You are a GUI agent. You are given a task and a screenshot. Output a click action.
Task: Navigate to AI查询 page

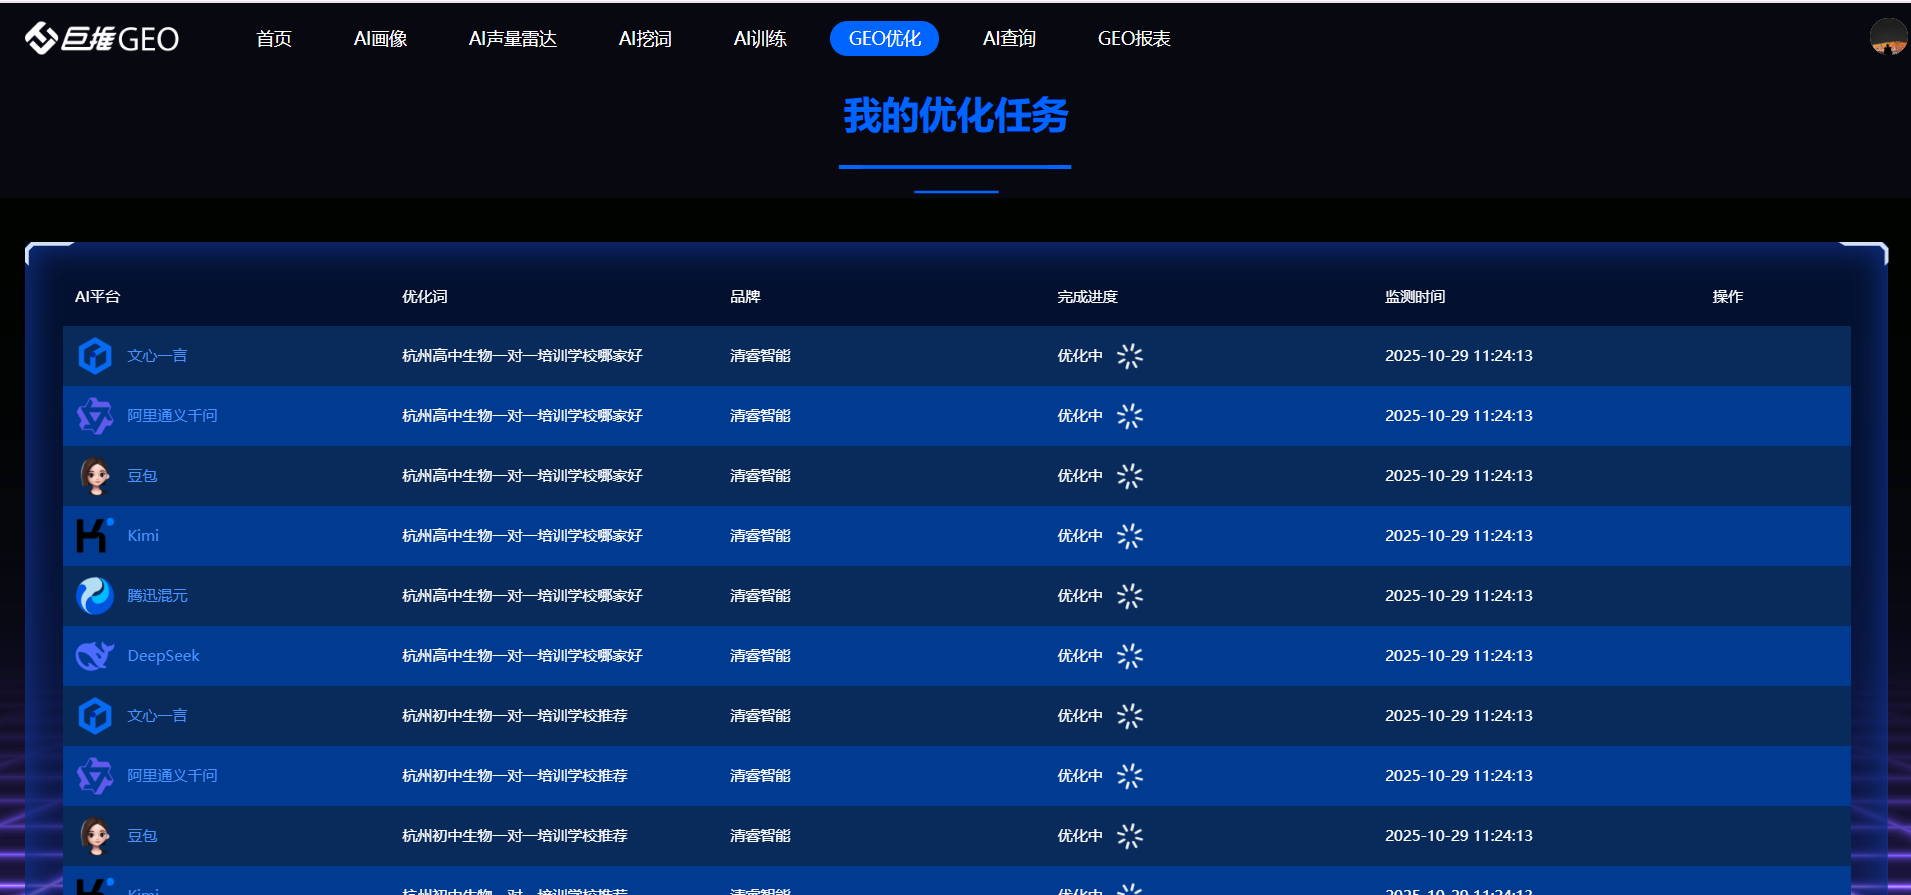[x=1009, y=39]
